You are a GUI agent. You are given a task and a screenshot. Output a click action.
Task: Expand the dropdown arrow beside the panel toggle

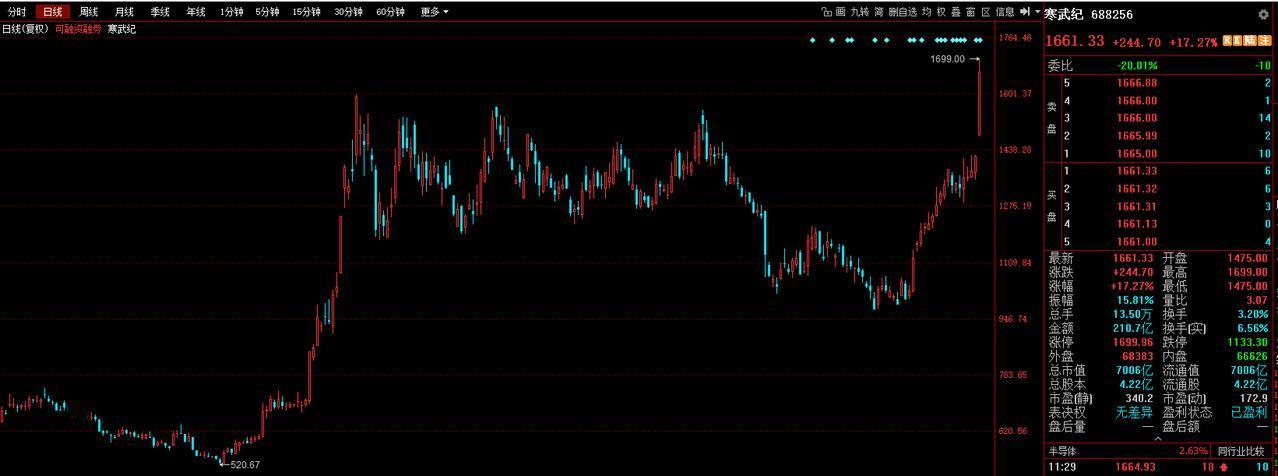1037,12
